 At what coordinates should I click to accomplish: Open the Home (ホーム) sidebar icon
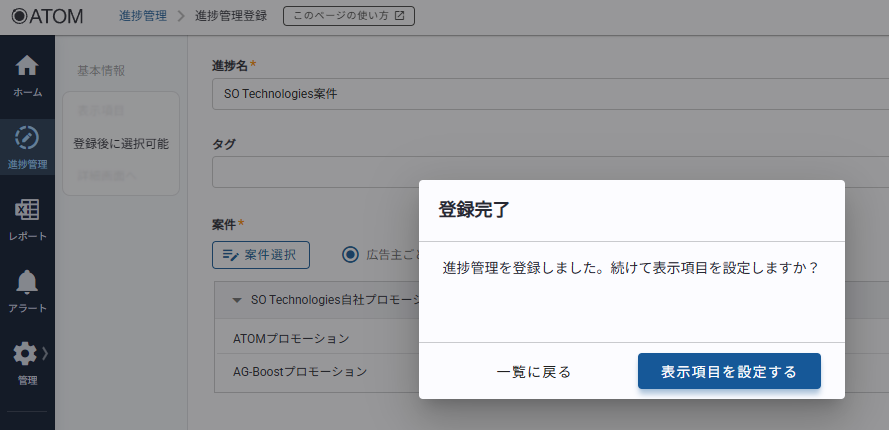point(27,66)
